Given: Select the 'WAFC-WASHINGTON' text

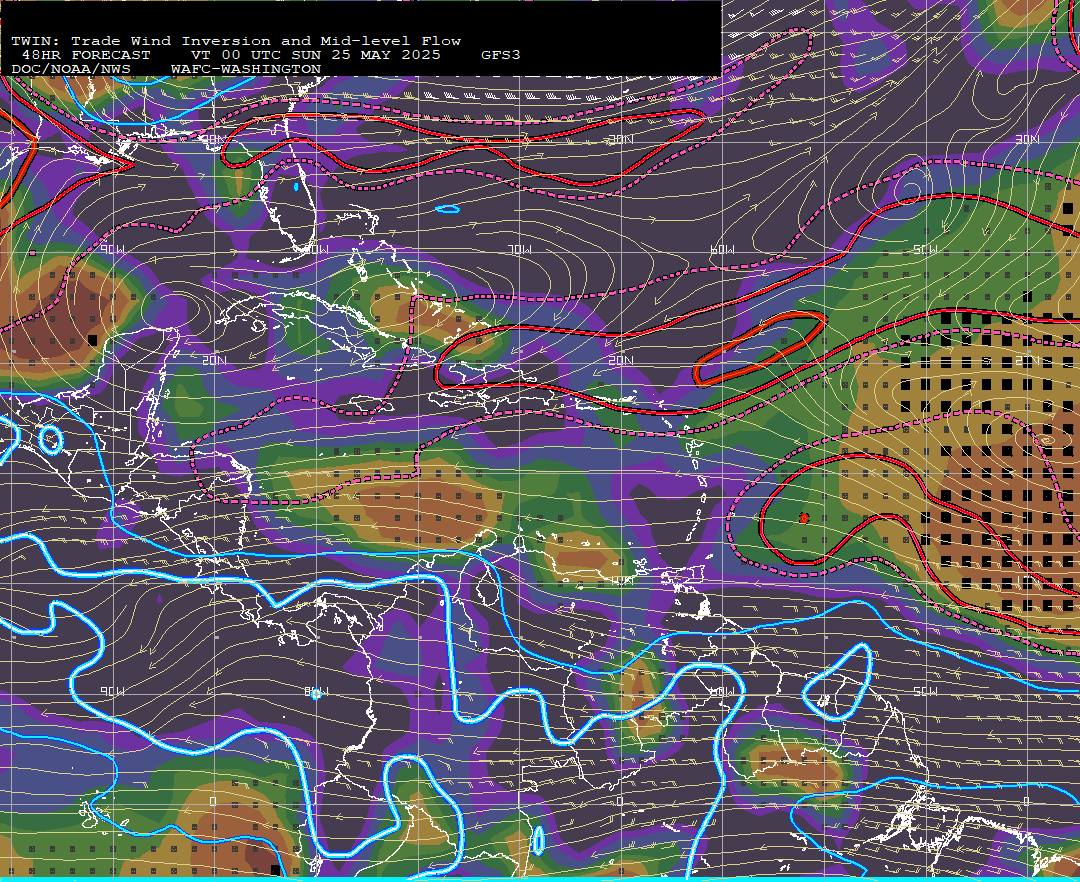Looking at the screenshot, I should click(x=246, y=70).
